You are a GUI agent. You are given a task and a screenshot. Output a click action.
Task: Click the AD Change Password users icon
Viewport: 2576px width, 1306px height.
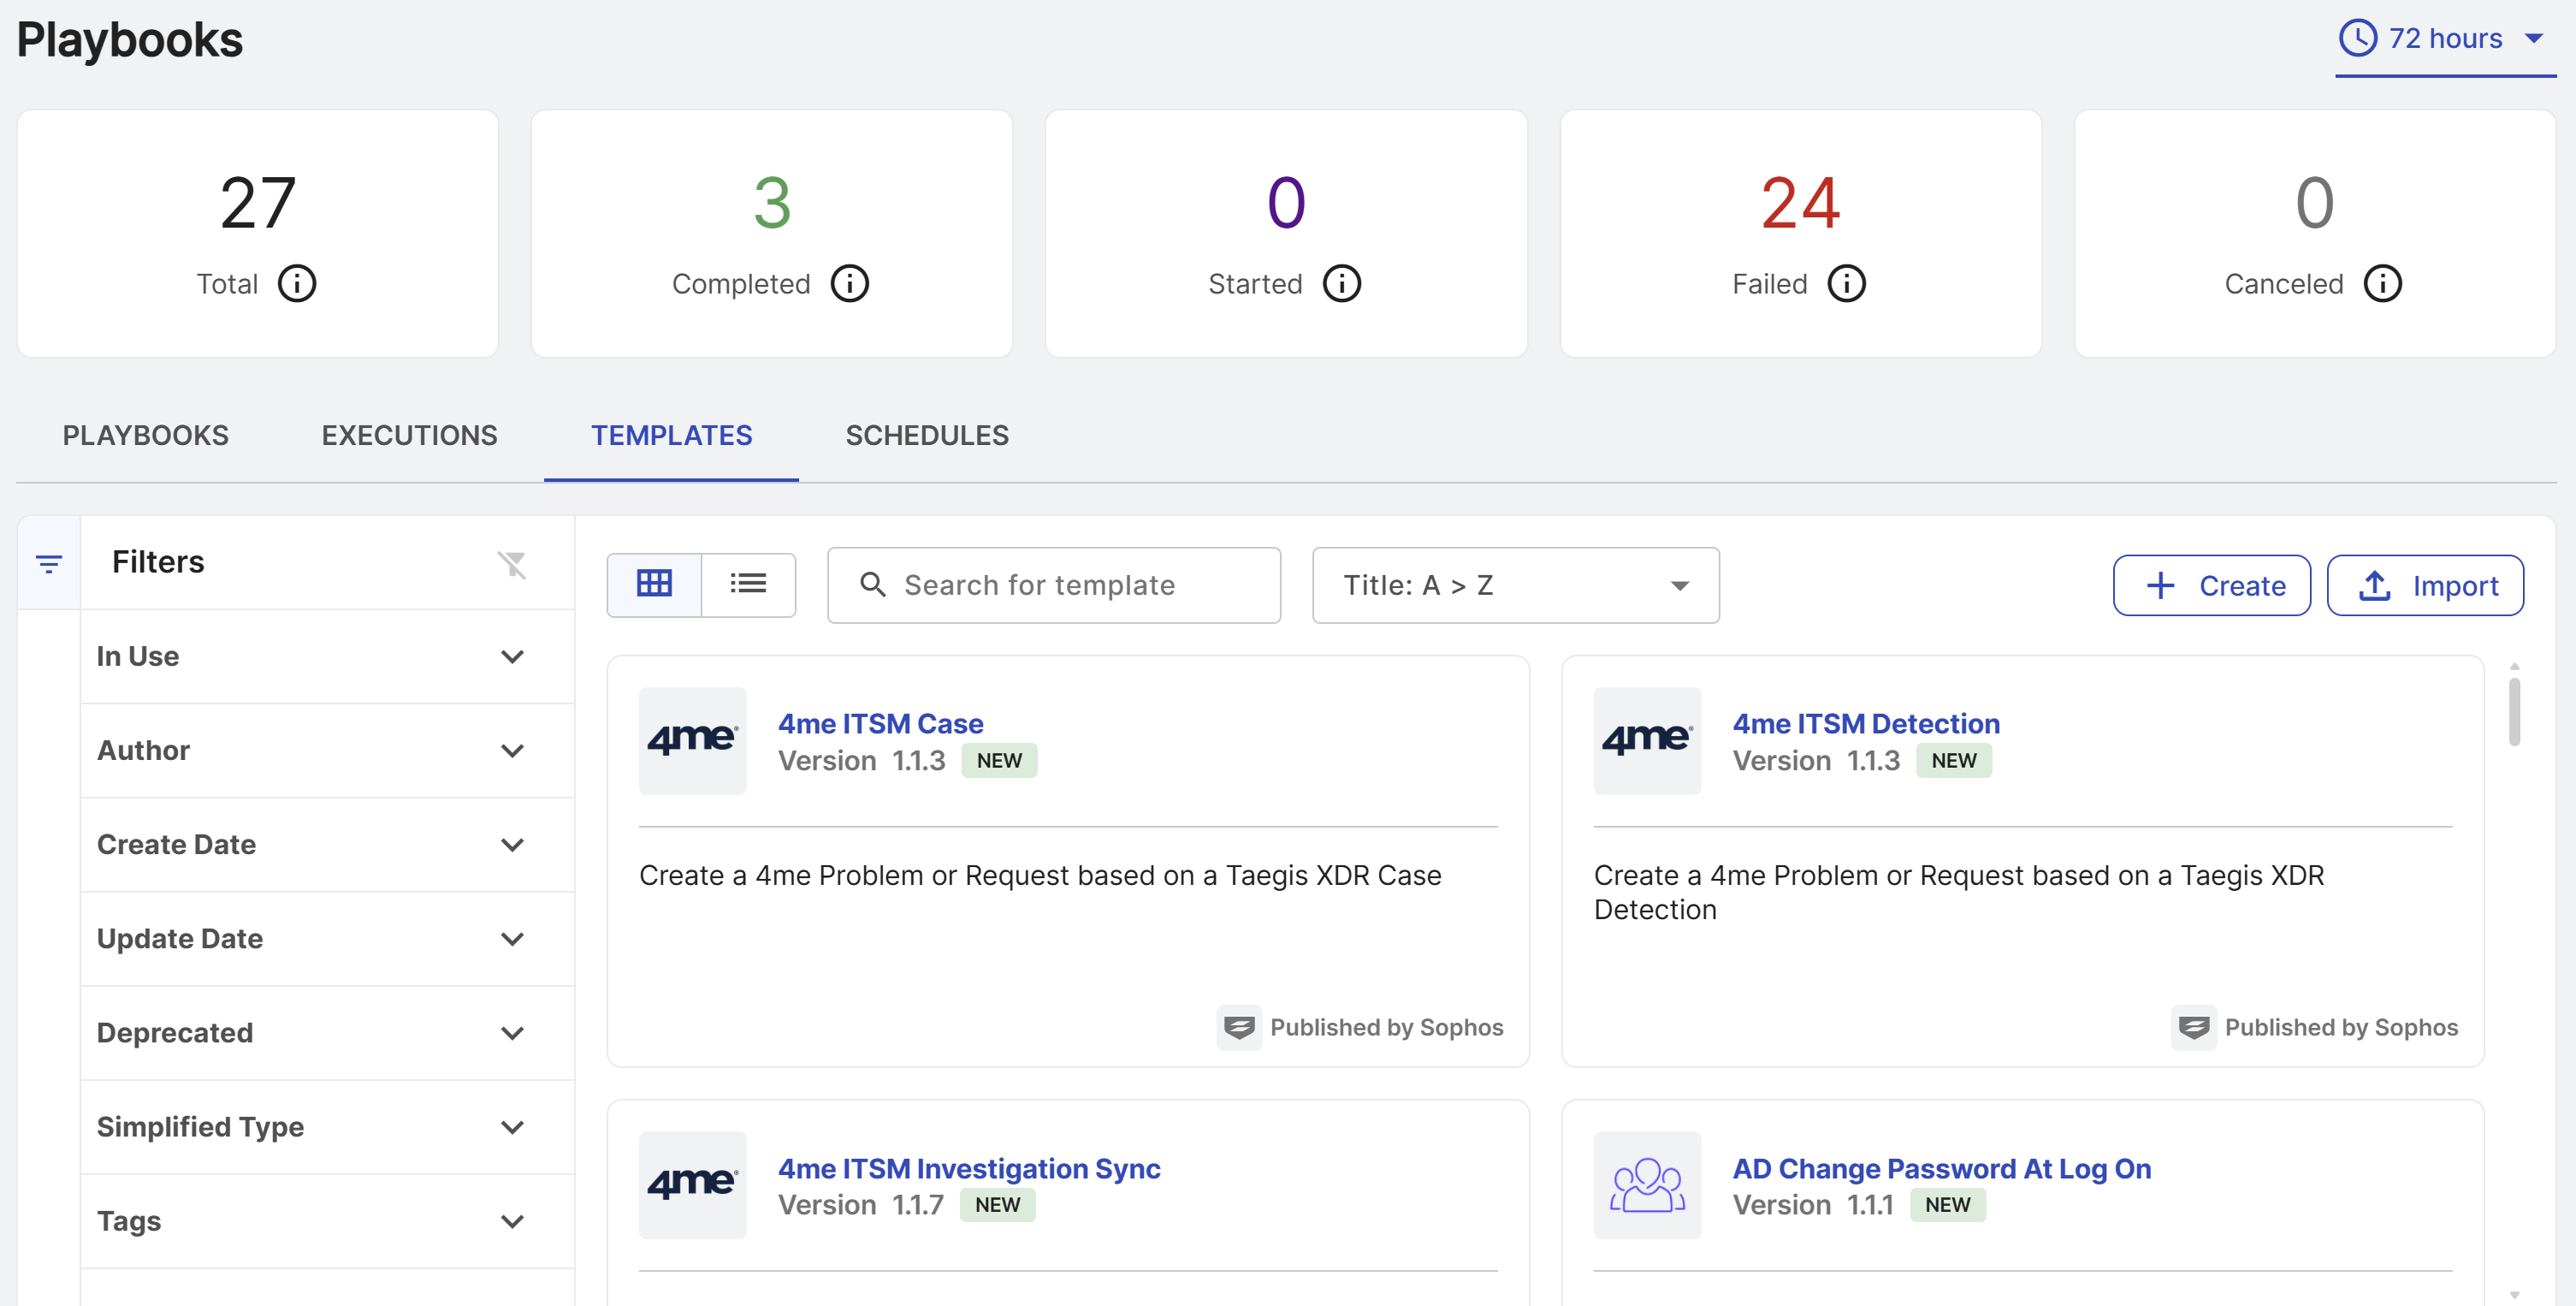(x=1647, y=1185)
